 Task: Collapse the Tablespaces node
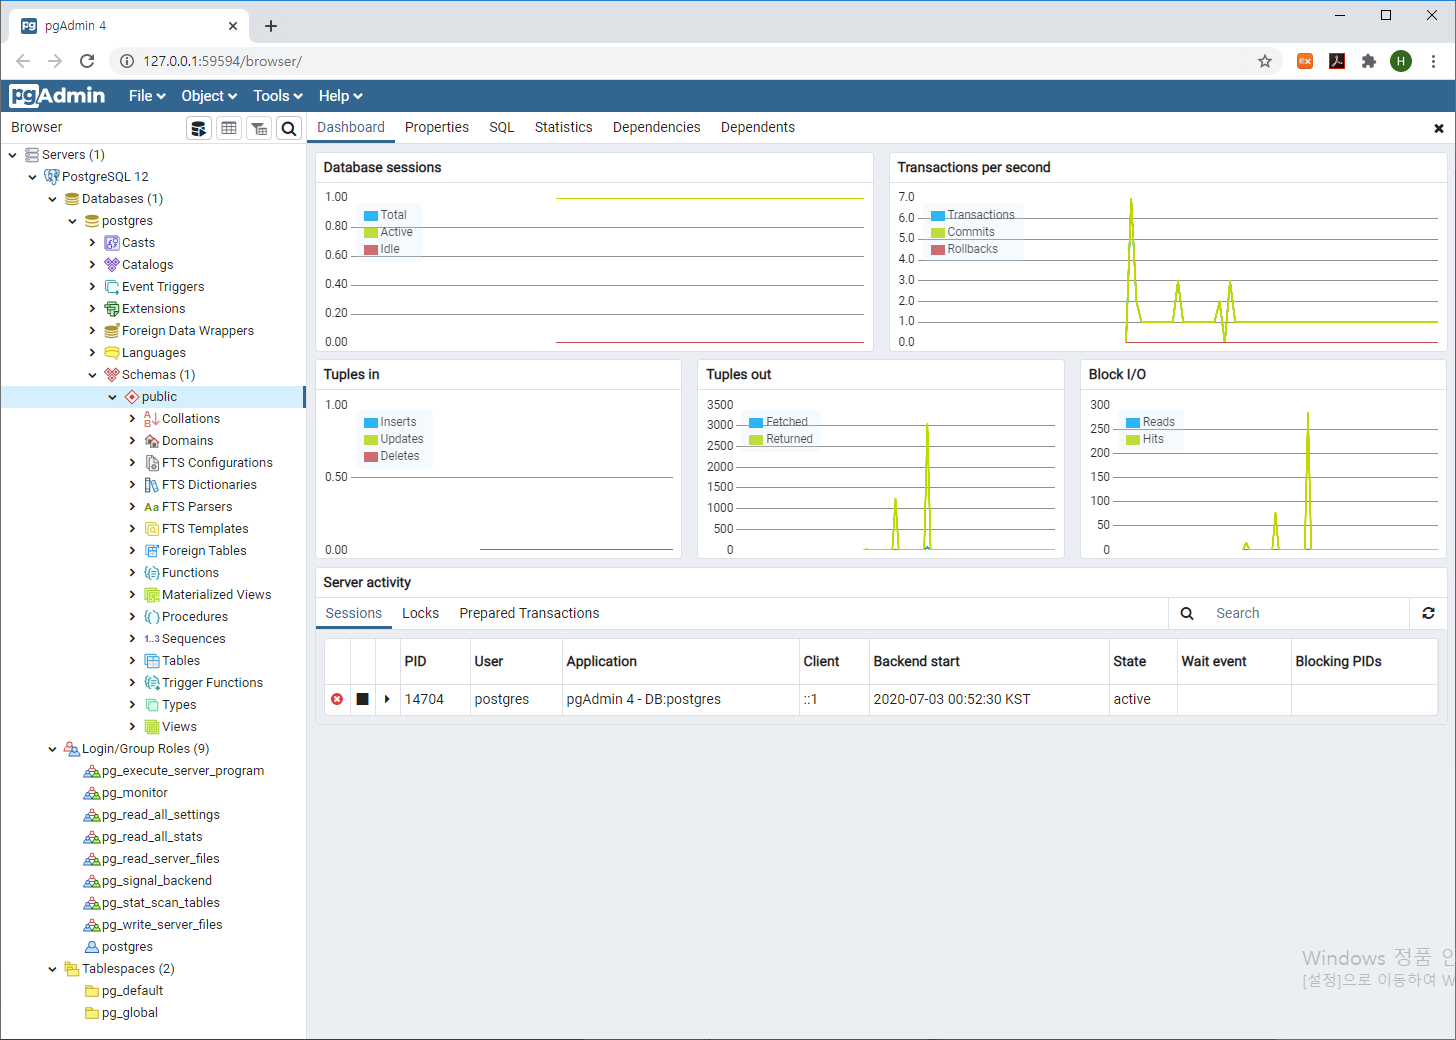(52, 969)
